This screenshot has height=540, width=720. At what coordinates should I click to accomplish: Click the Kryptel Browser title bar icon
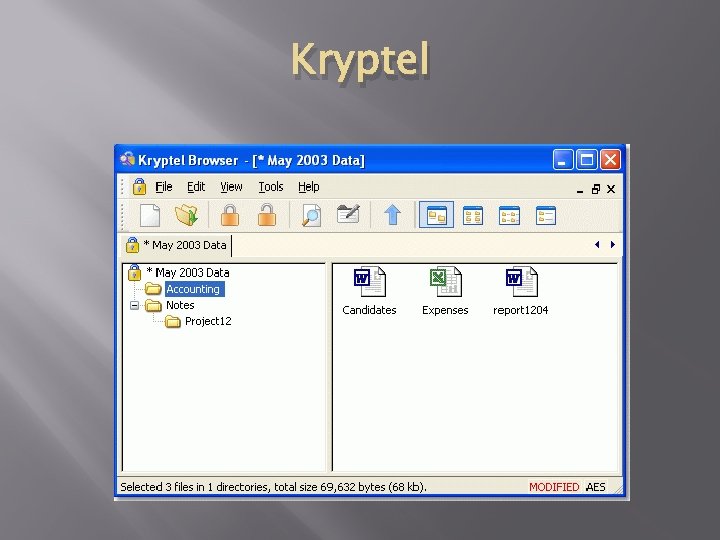pyautogui.click(x=127, y=159)
